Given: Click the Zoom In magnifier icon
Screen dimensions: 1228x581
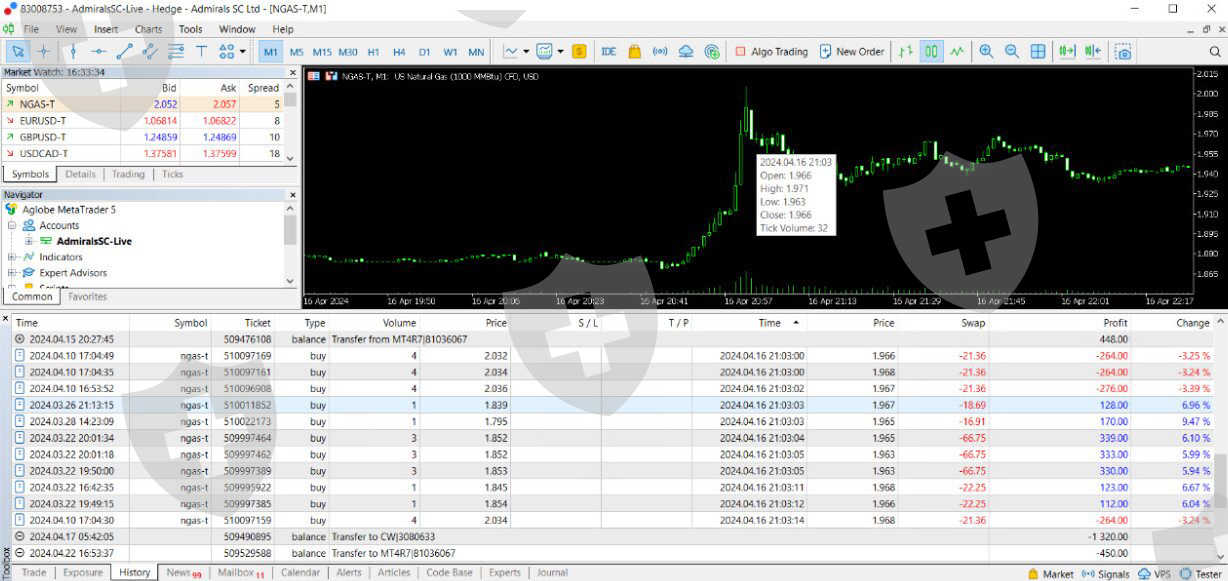Looking at the screenshot, I should pos(986,51).
